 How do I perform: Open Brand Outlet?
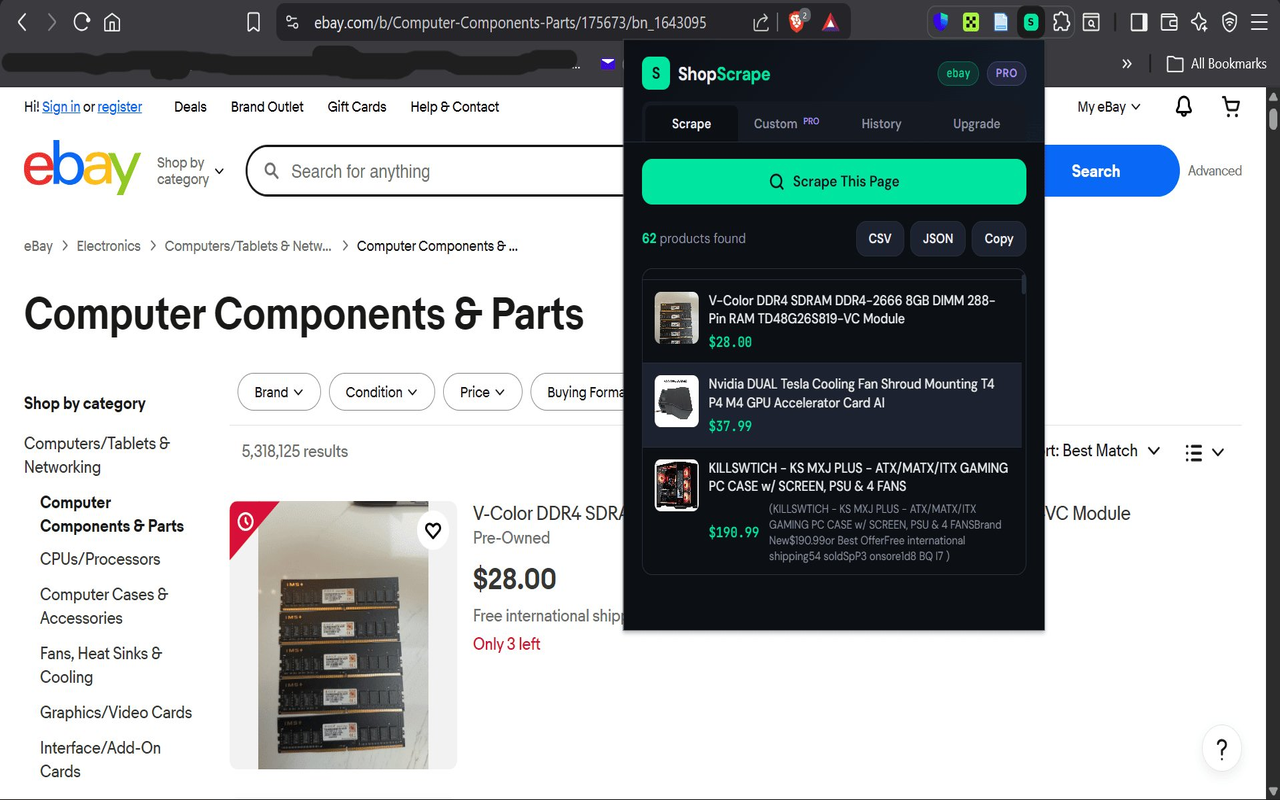(267, 107)
